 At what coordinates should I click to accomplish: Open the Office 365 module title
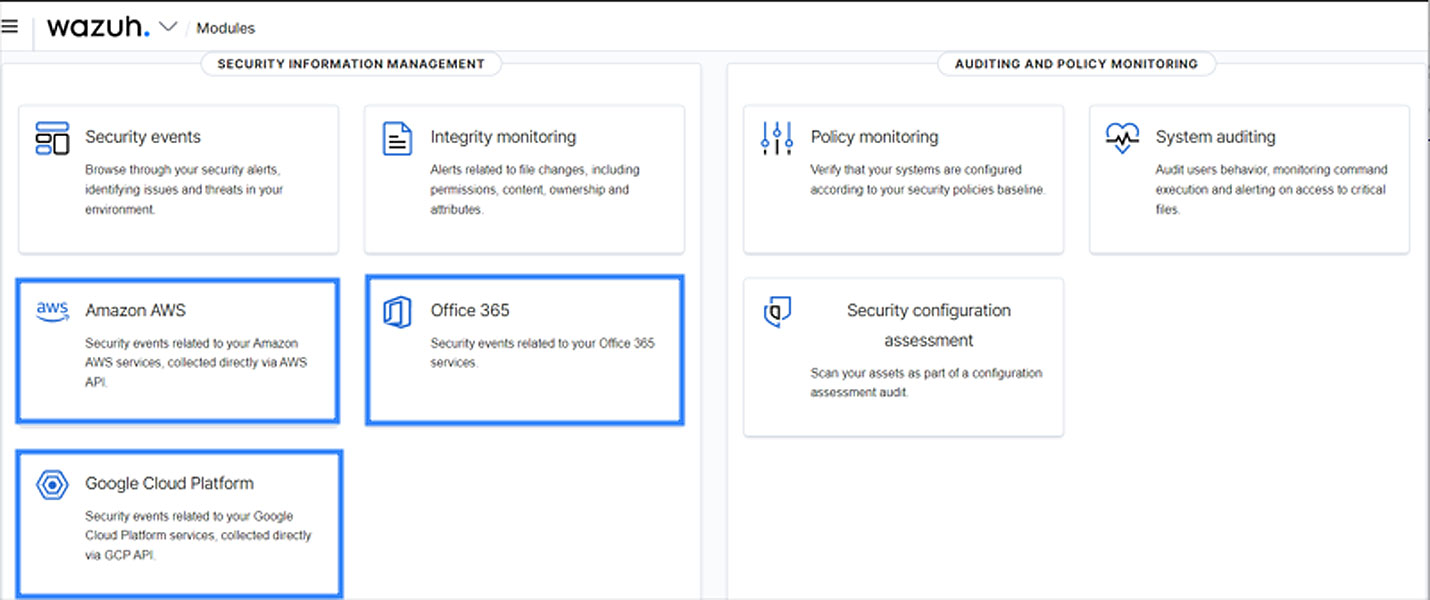point(470,310)
